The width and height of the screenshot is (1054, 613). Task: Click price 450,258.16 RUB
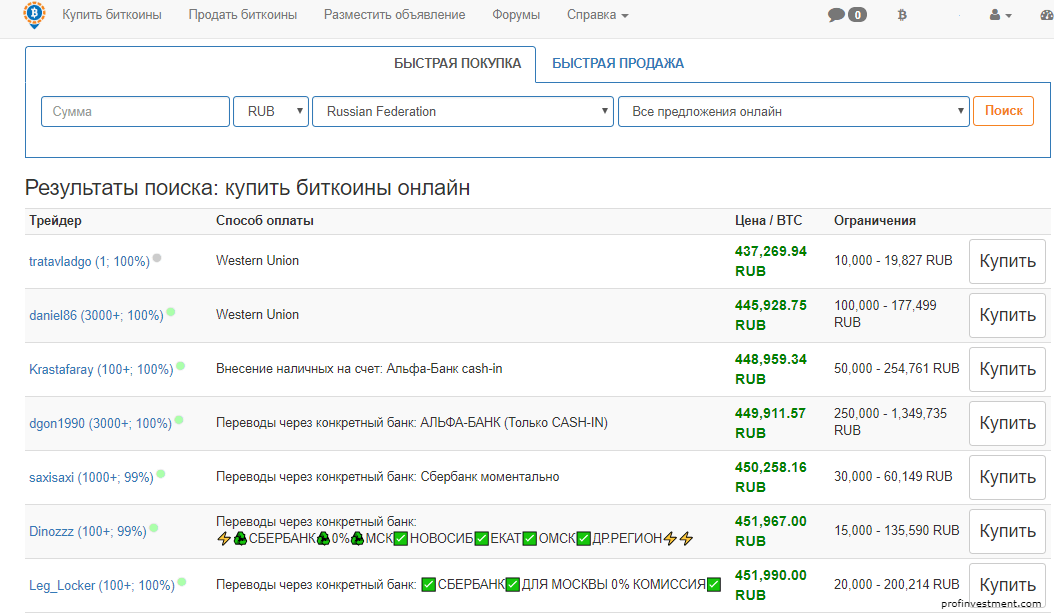[770, 477]
